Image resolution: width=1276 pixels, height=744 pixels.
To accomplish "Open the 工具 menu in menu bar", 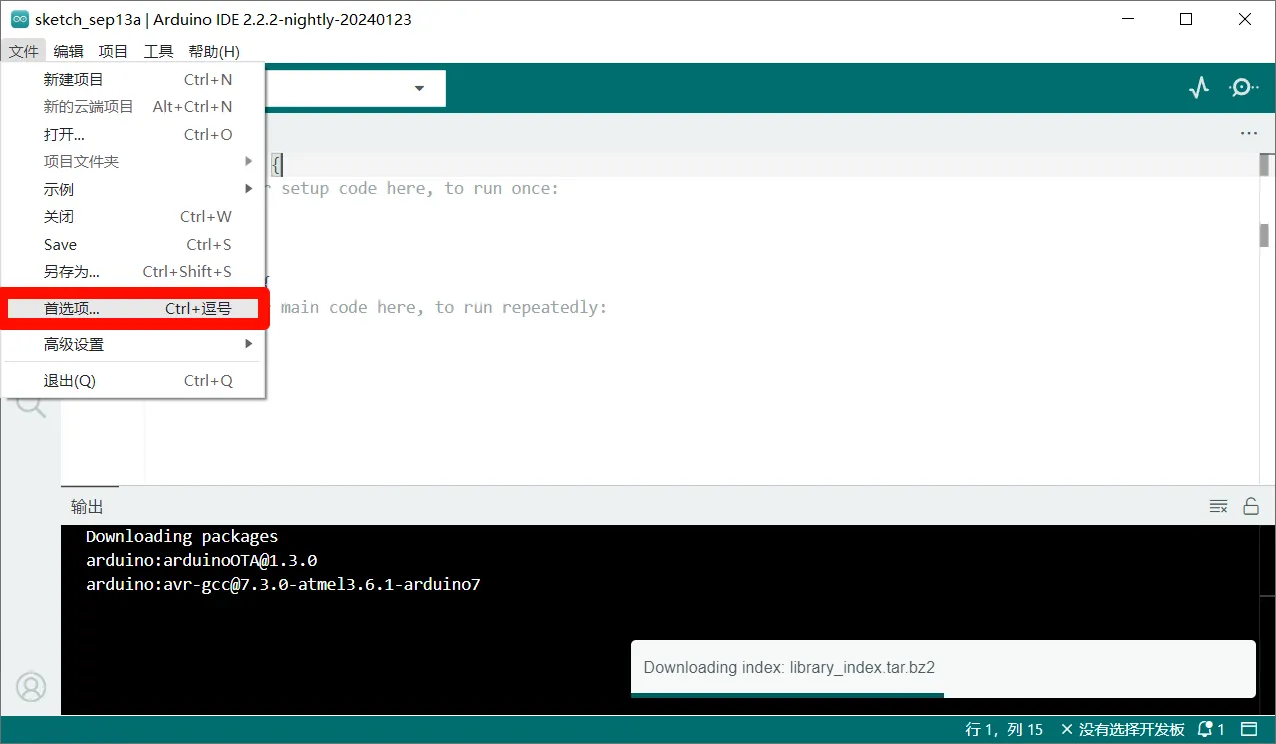I will coord(158,51).
